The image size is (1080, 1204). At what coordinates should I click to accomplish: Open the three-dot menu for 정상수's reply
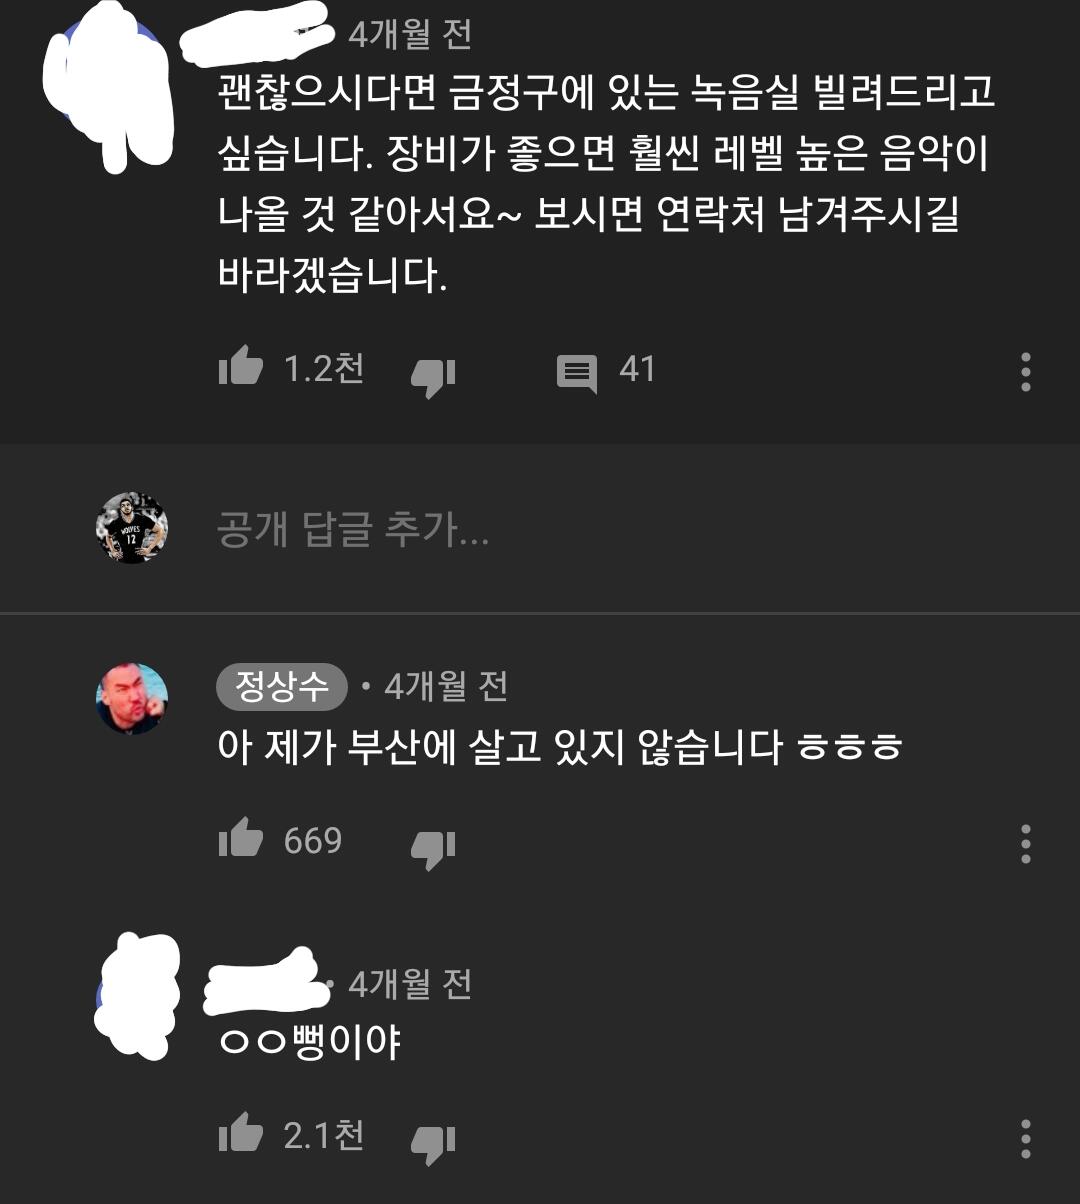click(x=1025, y=844)
